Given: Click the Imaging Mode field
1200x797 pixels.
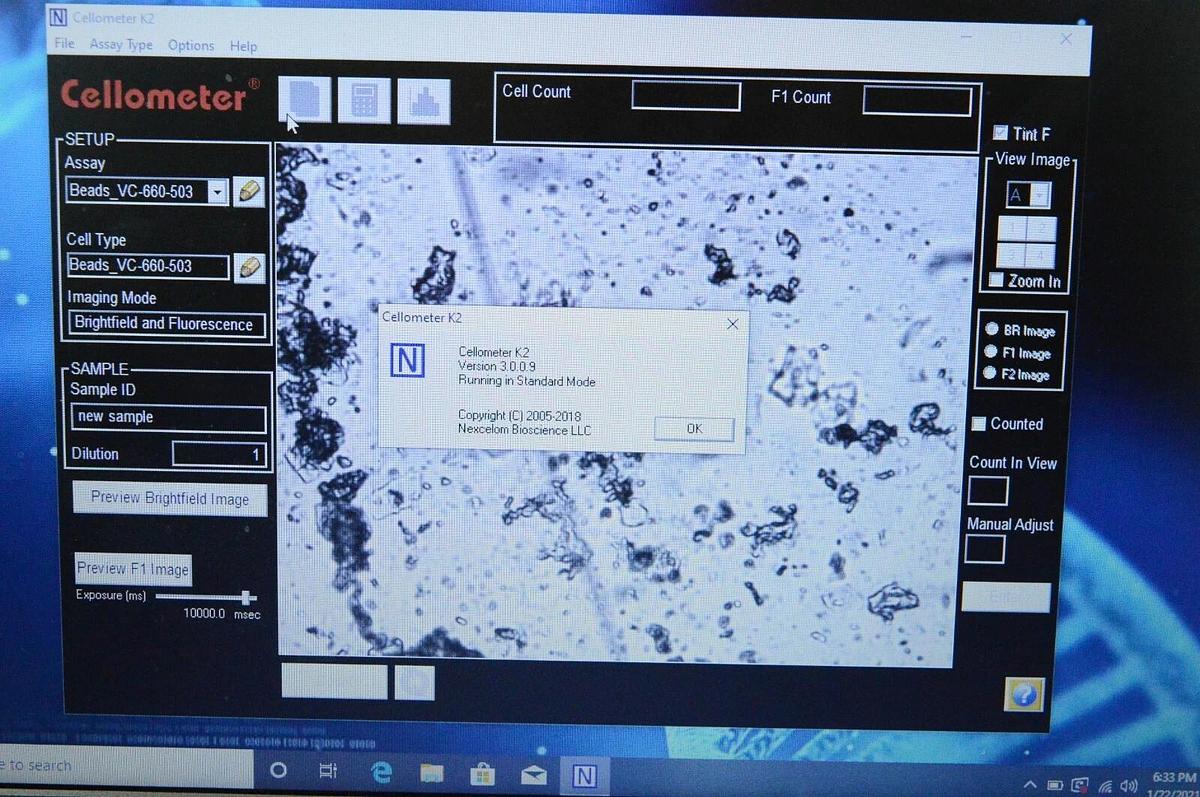Looking at the screenshot, I should click(169, 324).
